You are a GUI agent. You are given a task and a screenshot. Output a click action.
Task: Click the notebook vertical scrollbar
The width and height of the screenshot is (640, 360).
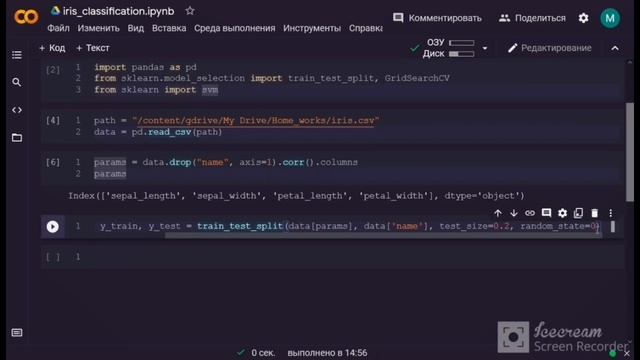click(x=630, y=151)
